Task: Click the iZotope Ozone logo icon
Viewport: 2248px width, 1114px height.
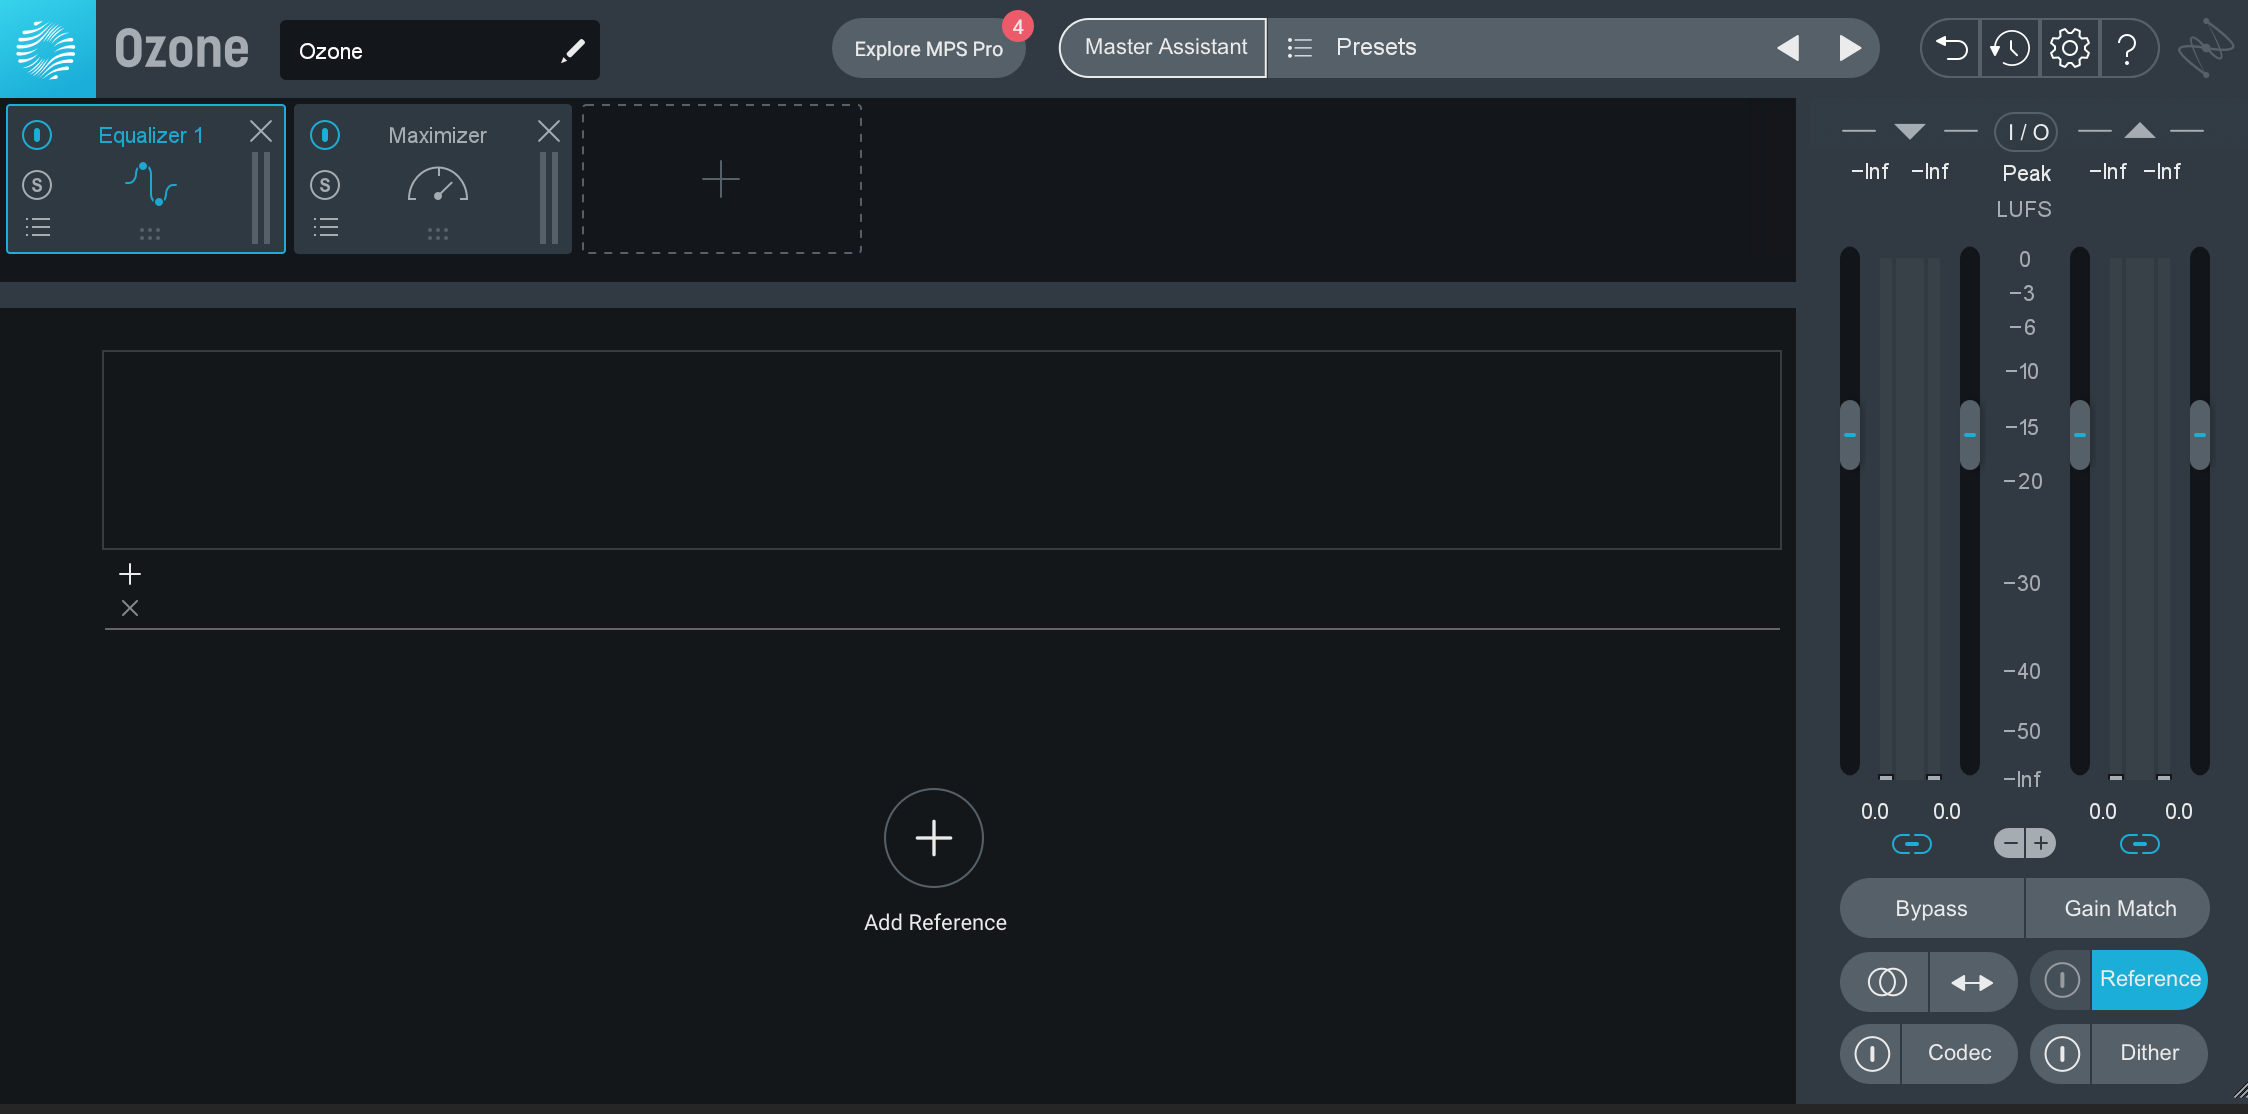Action: 47,49
